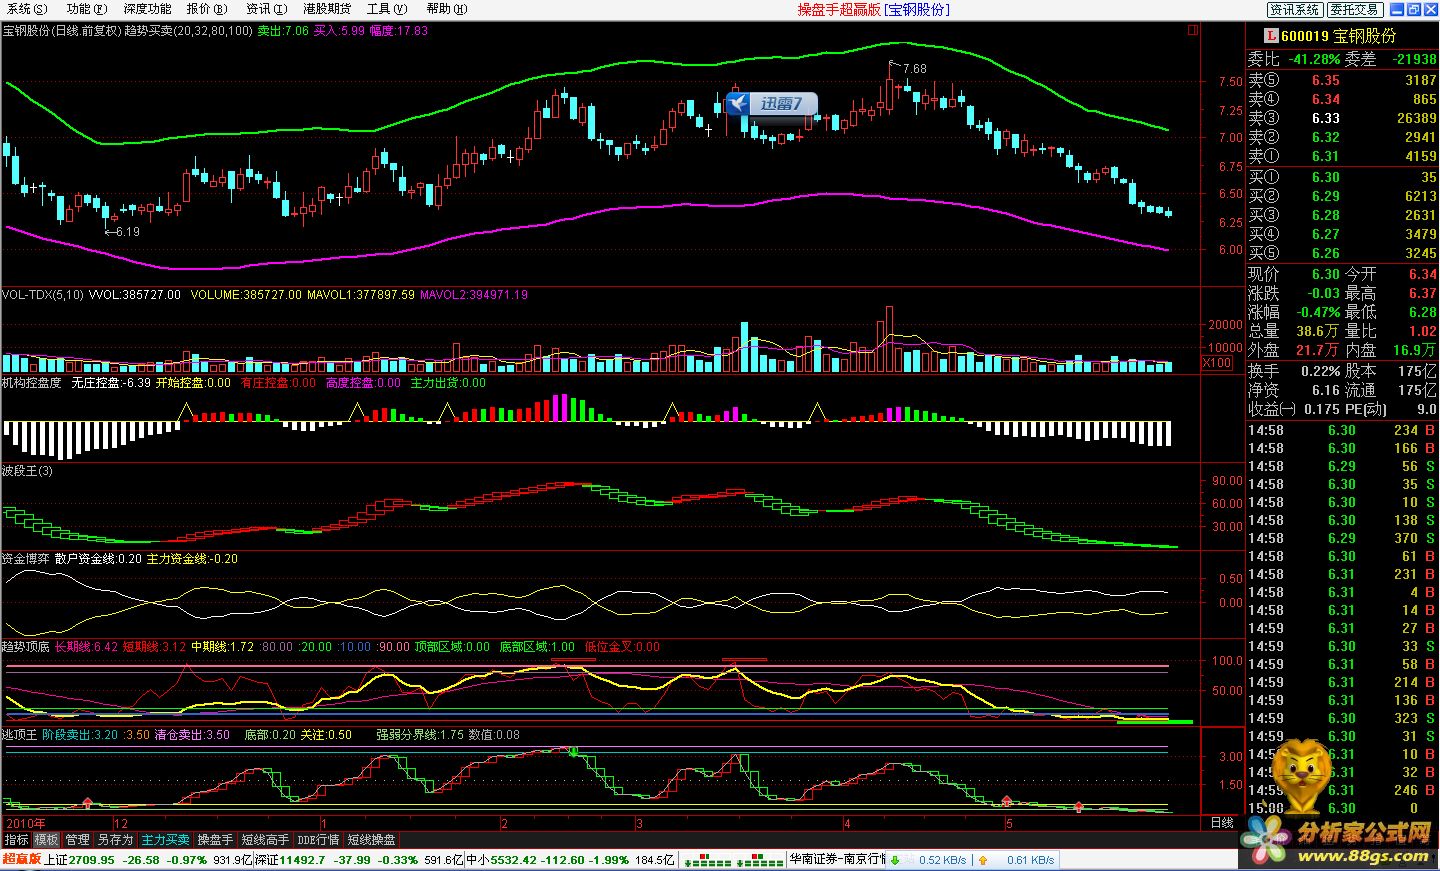Click the 买② price 6.29 row
Viewport: 1440px width, 871px height.
(x=1342, y=196)
